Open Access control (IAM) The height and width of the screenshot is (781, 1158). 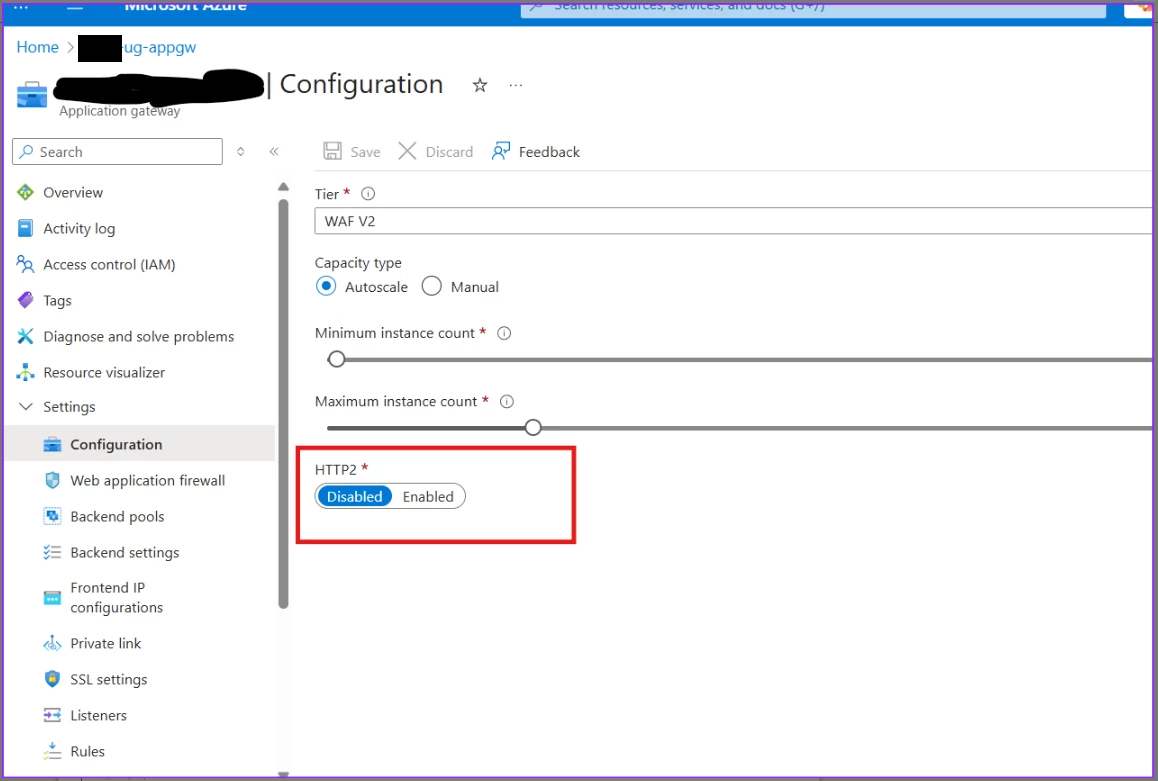(x=109, y=264)
